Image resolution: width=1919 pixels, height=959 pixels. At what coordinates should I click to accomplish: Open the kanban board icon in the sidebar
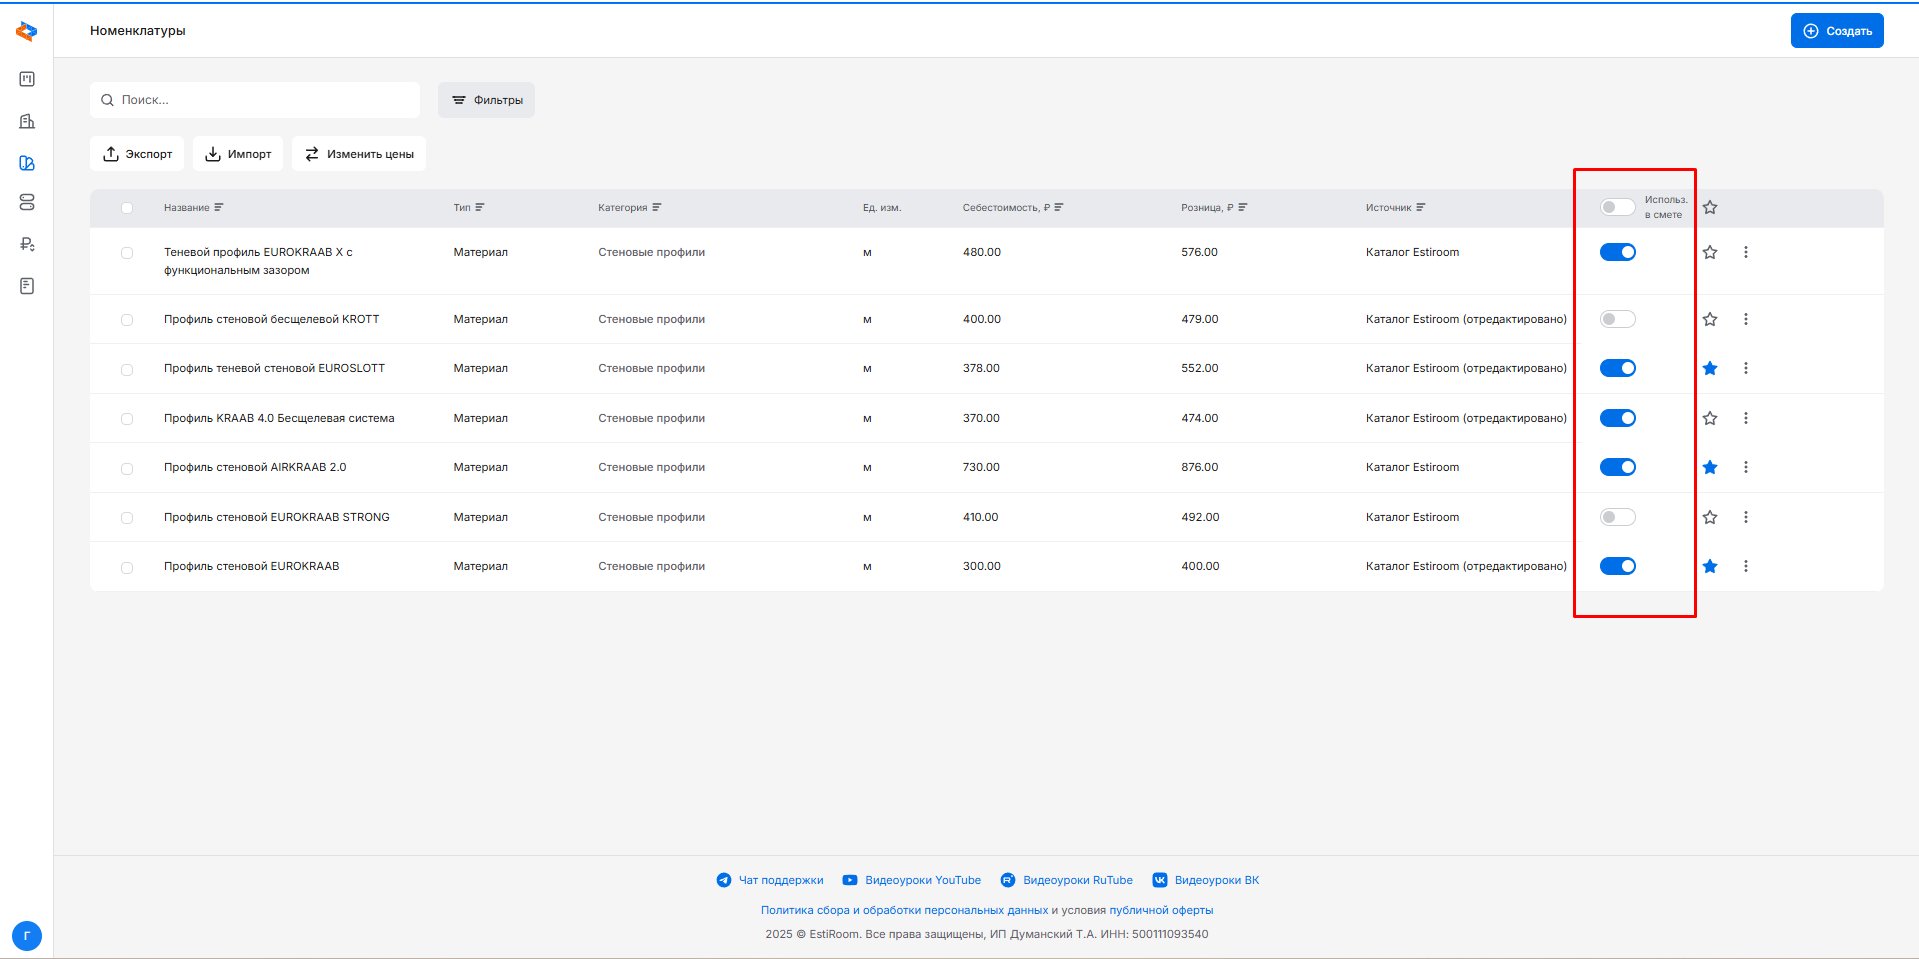27,79
